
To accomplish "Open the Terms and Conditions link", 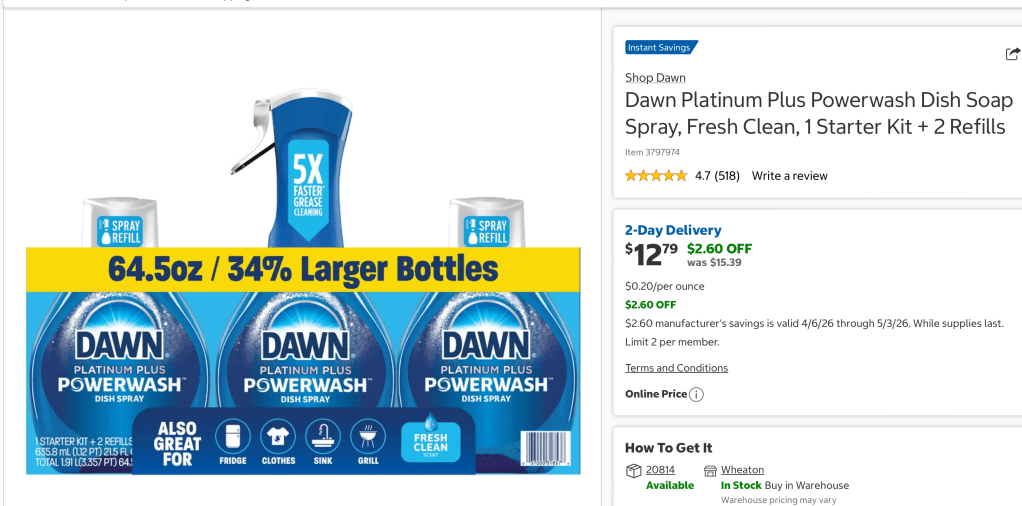I will (x=676, y=368).
